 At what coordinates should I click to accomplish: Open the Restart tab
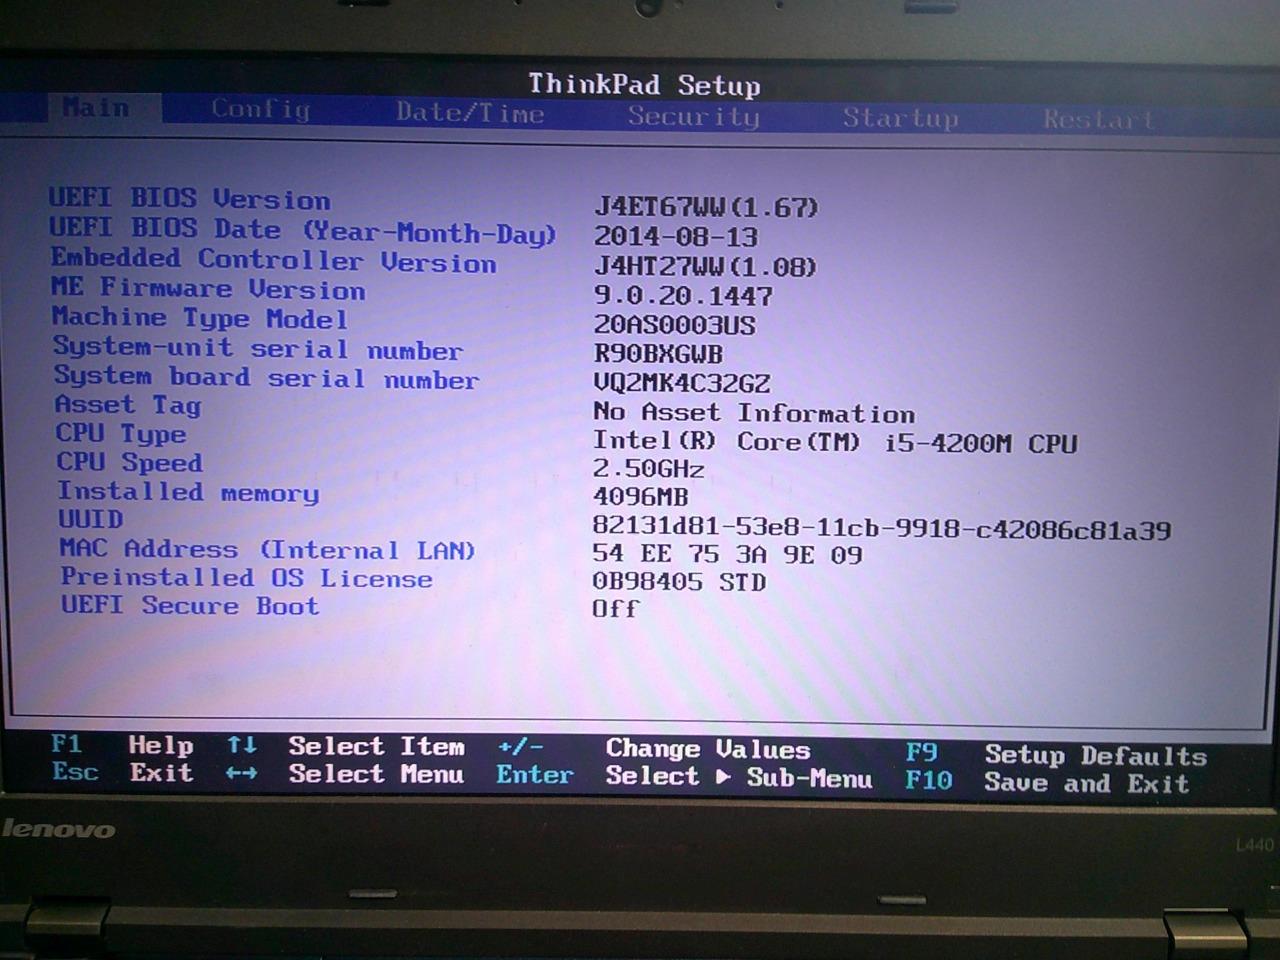pos(1098,120)
